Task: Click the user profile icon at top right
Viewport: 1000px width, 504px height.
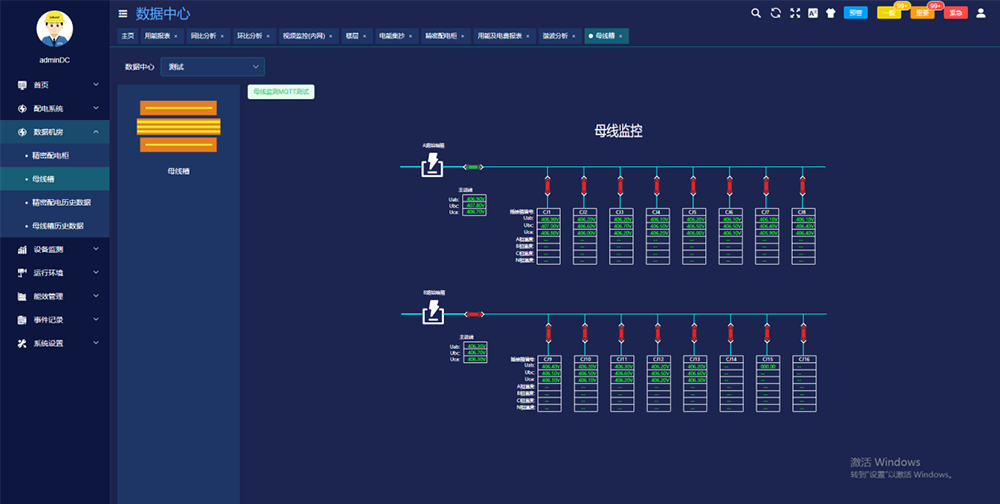Action: click(x=980, y=13)
